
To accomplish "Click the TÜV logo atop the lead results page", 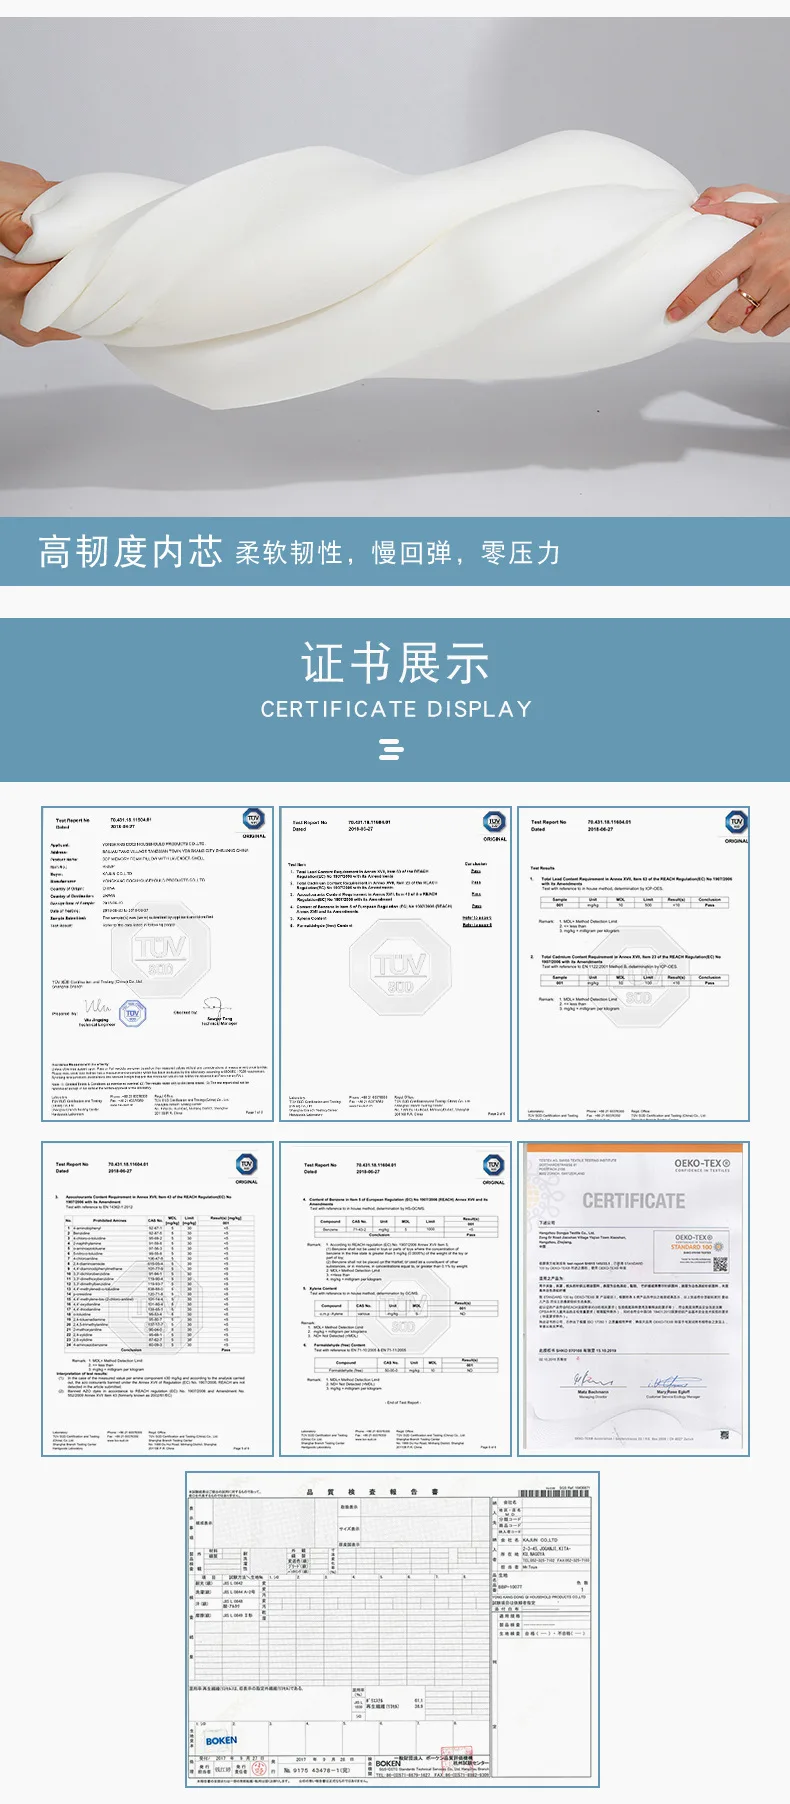I will 736,822.
